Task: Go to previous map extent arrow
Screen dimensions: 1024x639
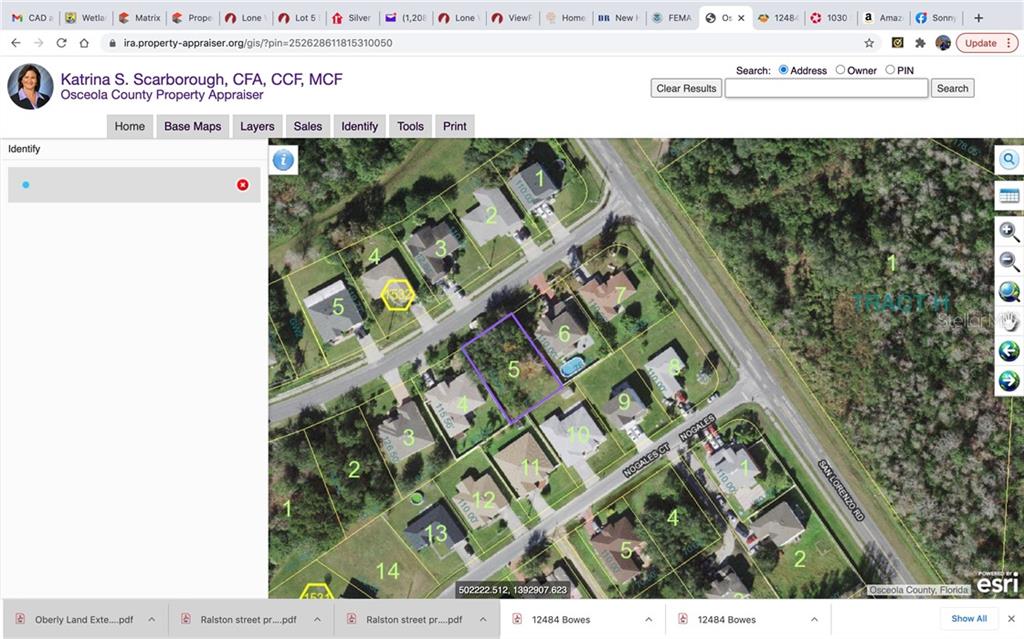Action: coord(1009,351)
